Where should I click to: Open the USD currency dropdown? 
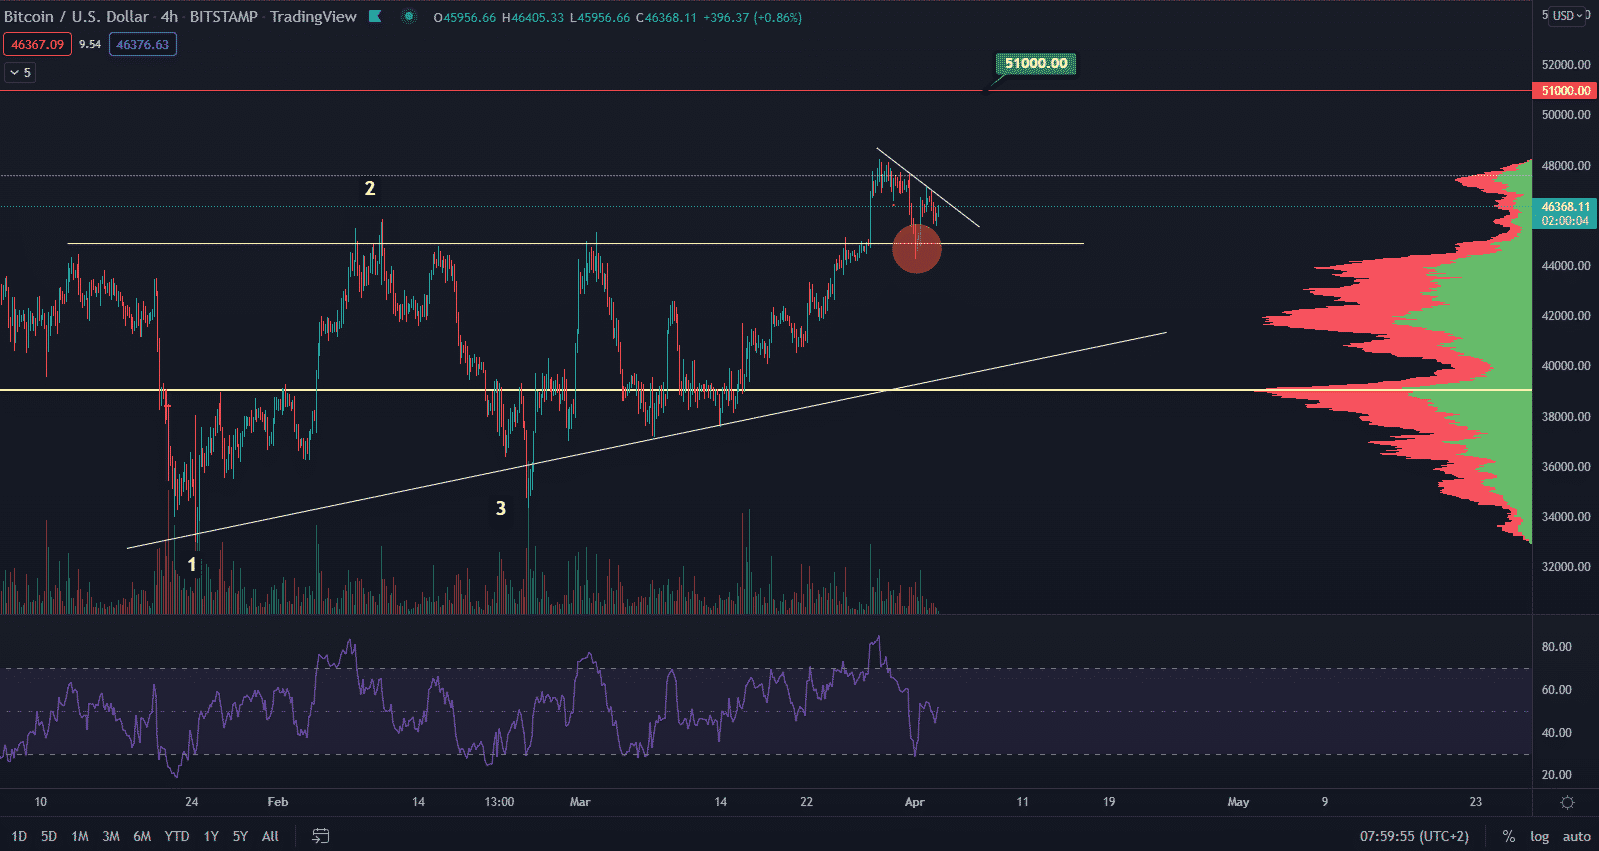(x=1567, y=16)
